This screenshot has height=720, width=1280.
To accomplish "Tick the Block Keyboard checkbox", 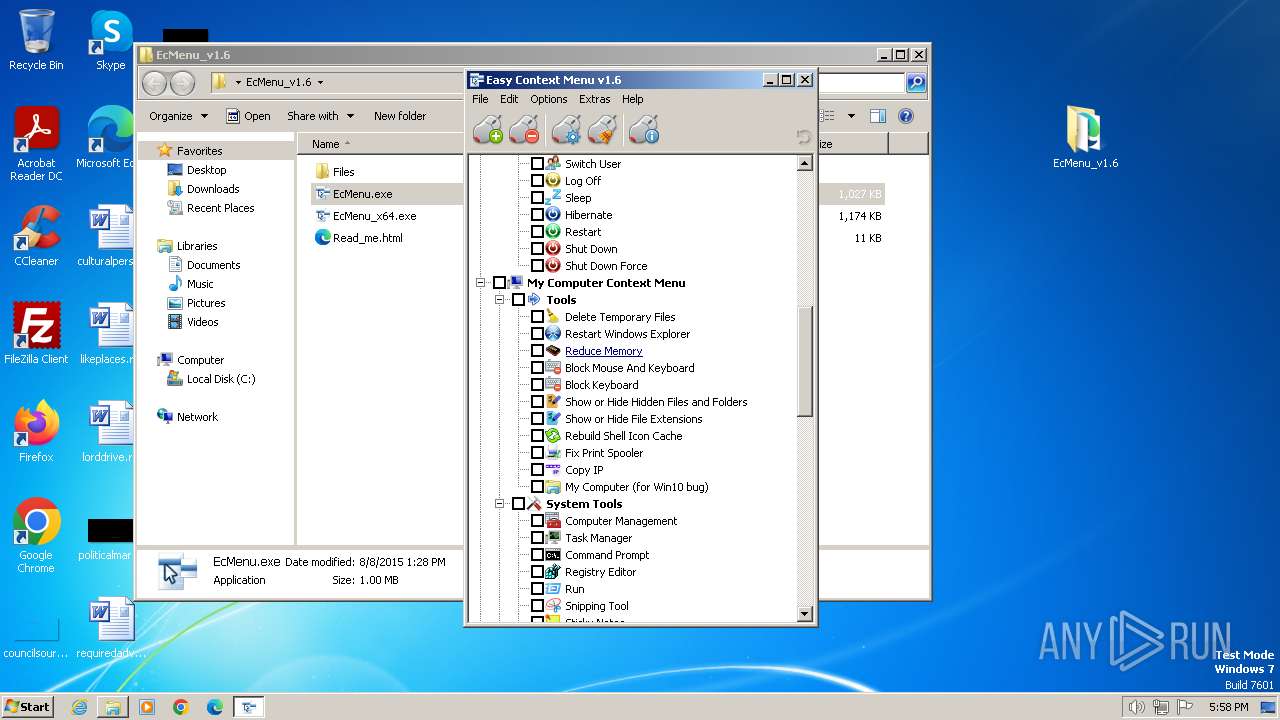I will coord(537,385).
